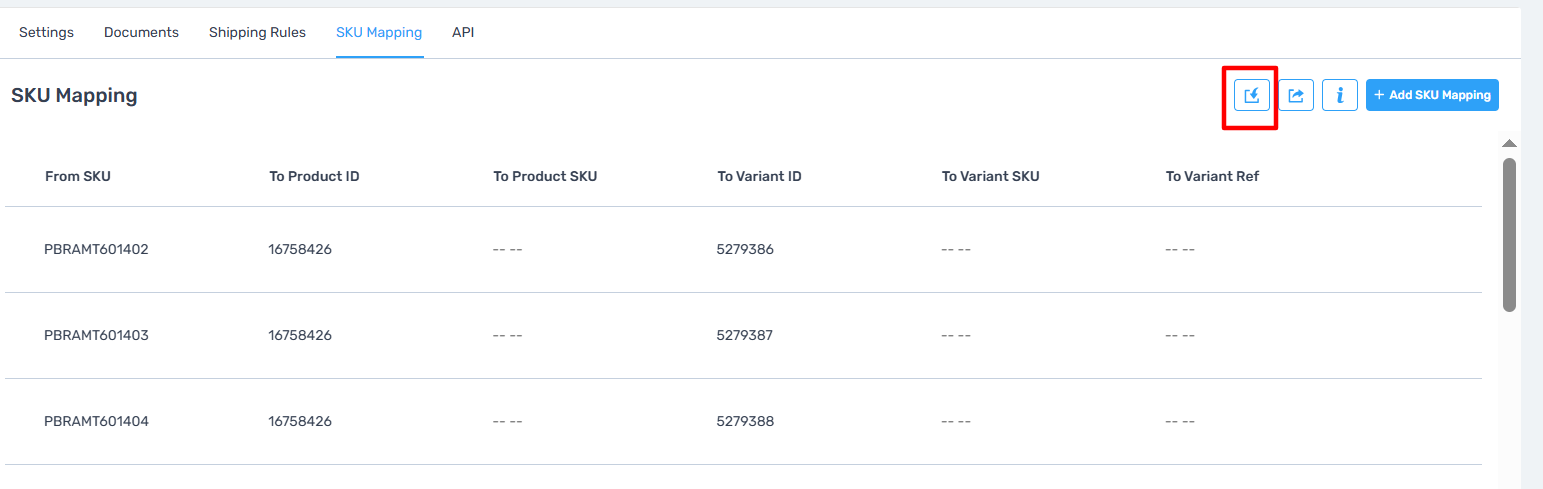This screenshot has width=1543, height=489.
Task: Switch to the Settings tab
Action: click(x=47, y=32)
